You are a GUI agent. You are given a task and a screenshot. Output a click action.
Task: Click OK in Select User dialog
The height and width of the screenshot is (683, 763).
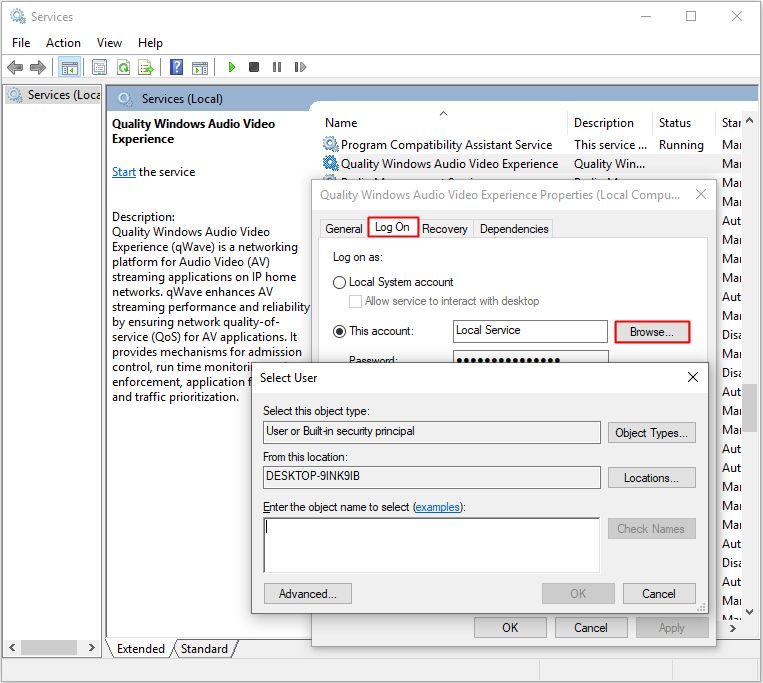click(578, 593)
